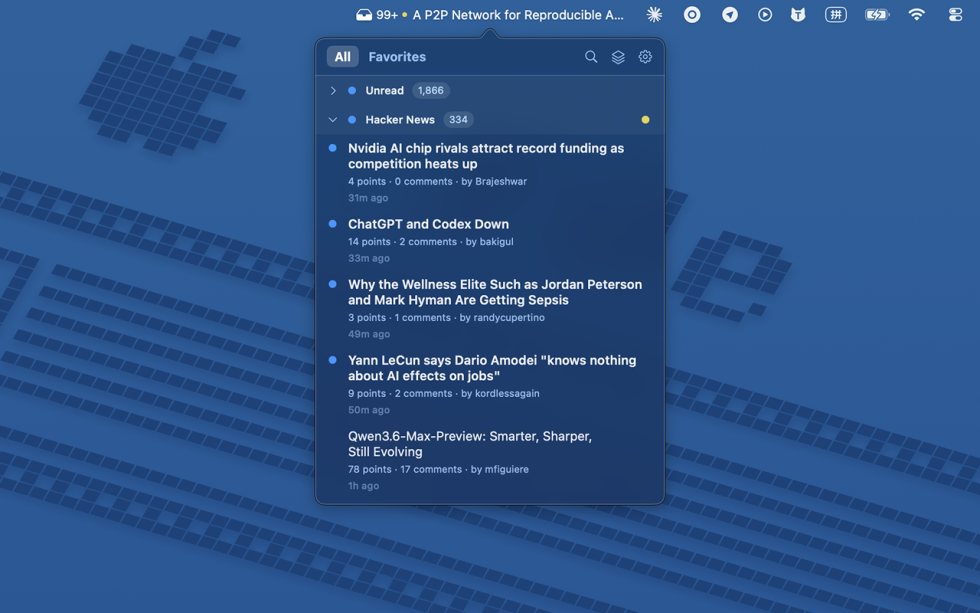
Task: Open the search icon in feed popup
Action: pos(591,57)
